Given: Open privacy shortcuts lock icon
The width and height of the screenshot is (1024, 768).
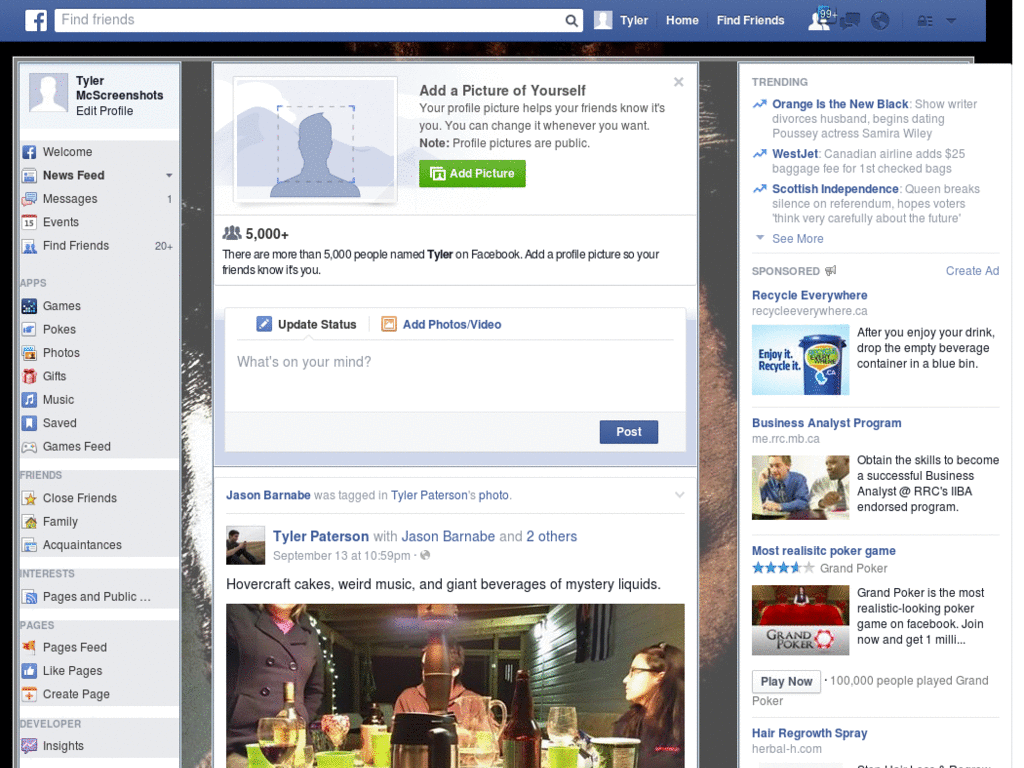Looking at the screenshot, I should tap(925, 21).
